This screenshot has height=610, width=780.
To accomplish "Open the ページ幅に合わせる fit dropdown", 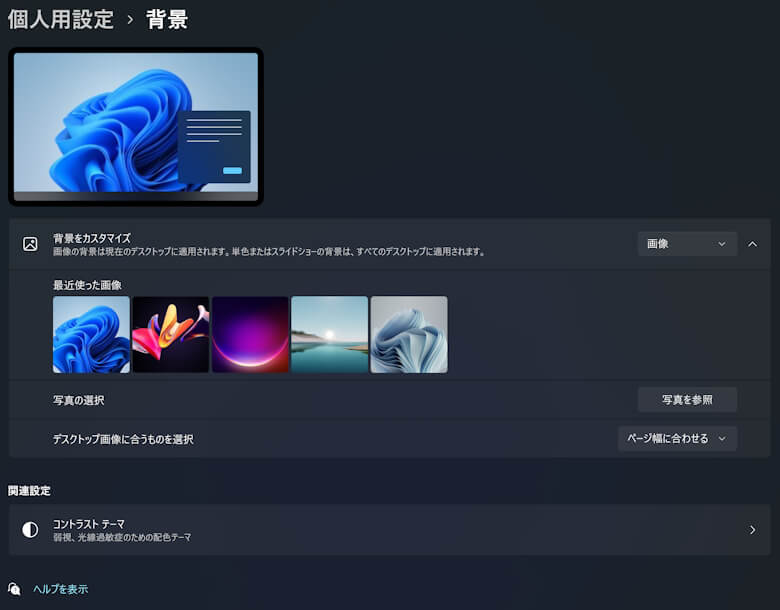I will (677, 438).
